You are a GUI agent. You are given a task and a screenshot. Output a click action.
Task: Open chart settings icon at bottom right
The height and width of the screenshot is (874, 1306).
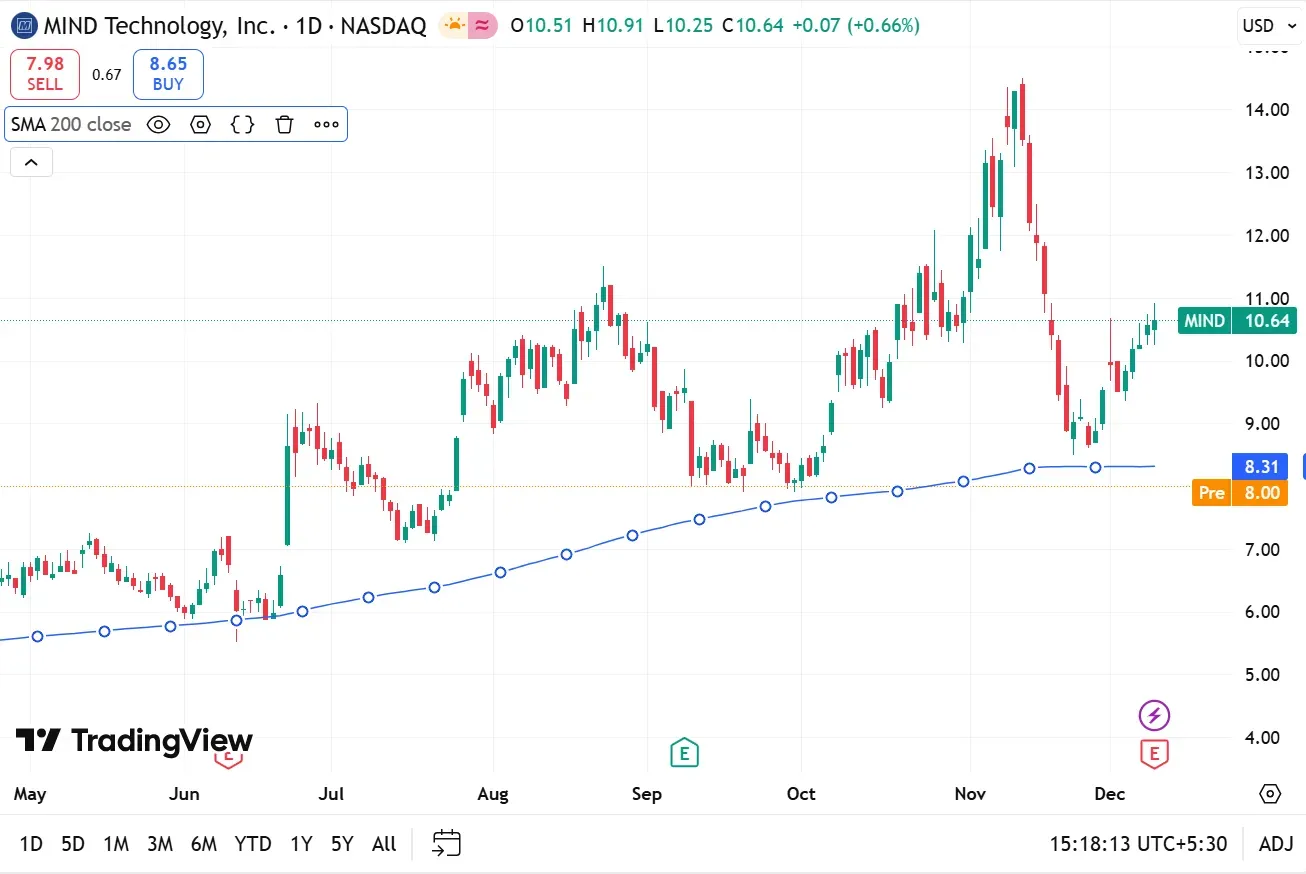pyautogui.click(x=1270, y=794)
